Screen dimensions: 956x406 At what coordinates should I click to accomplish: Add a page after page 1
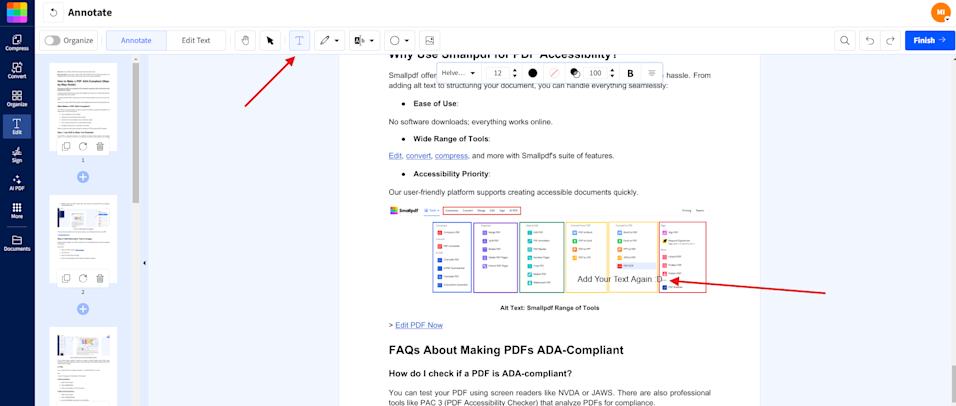83,177
